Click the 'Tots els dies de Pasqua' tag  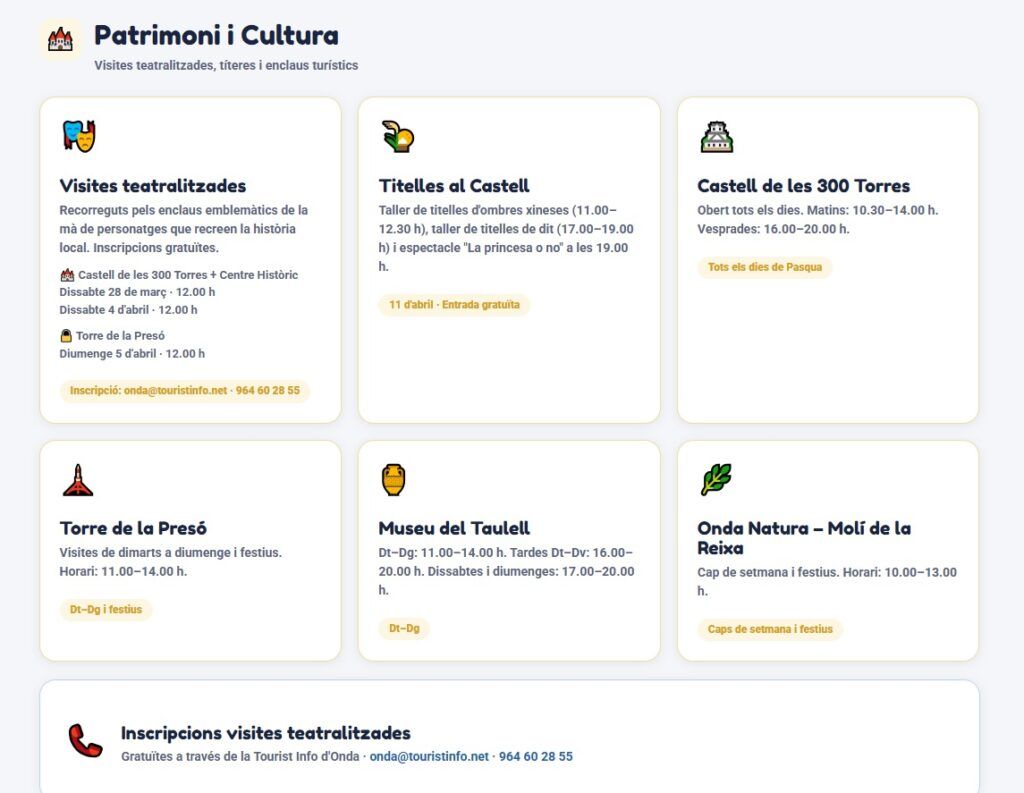tap(764, 267)
